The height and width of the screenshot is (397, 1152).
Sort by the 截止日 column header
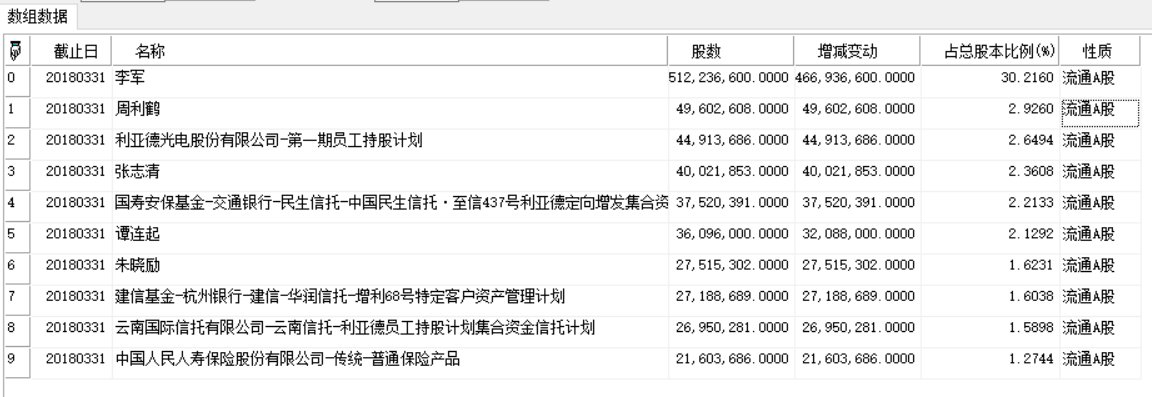pyautogui.click(x=71, y=51)
